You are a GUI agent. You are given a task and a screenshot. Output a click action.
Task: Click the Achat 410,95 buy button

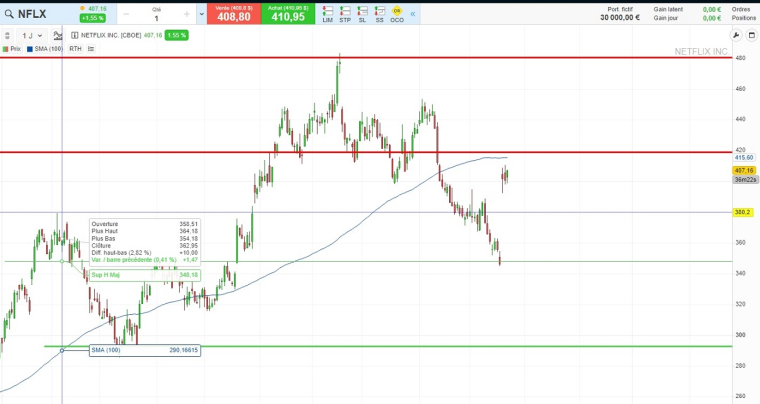(x=286, y=14)
